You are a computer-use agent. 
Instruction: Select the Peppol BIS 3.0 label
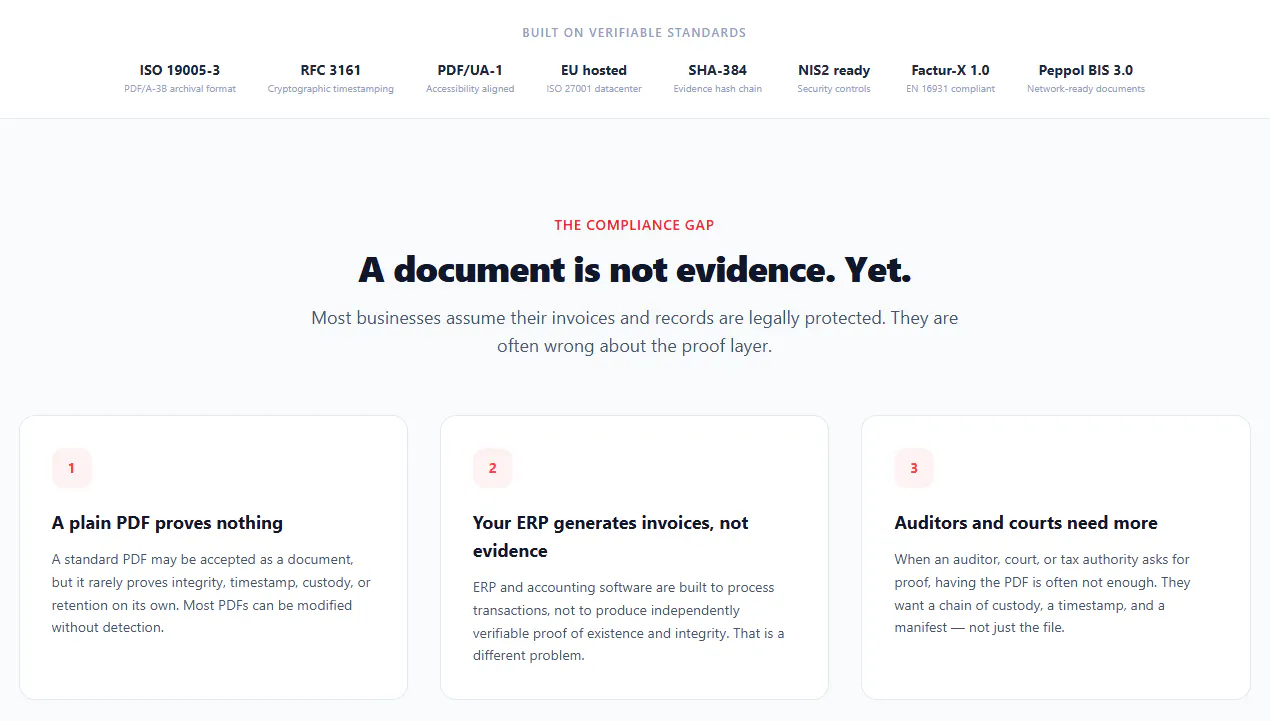point(1086,70)
